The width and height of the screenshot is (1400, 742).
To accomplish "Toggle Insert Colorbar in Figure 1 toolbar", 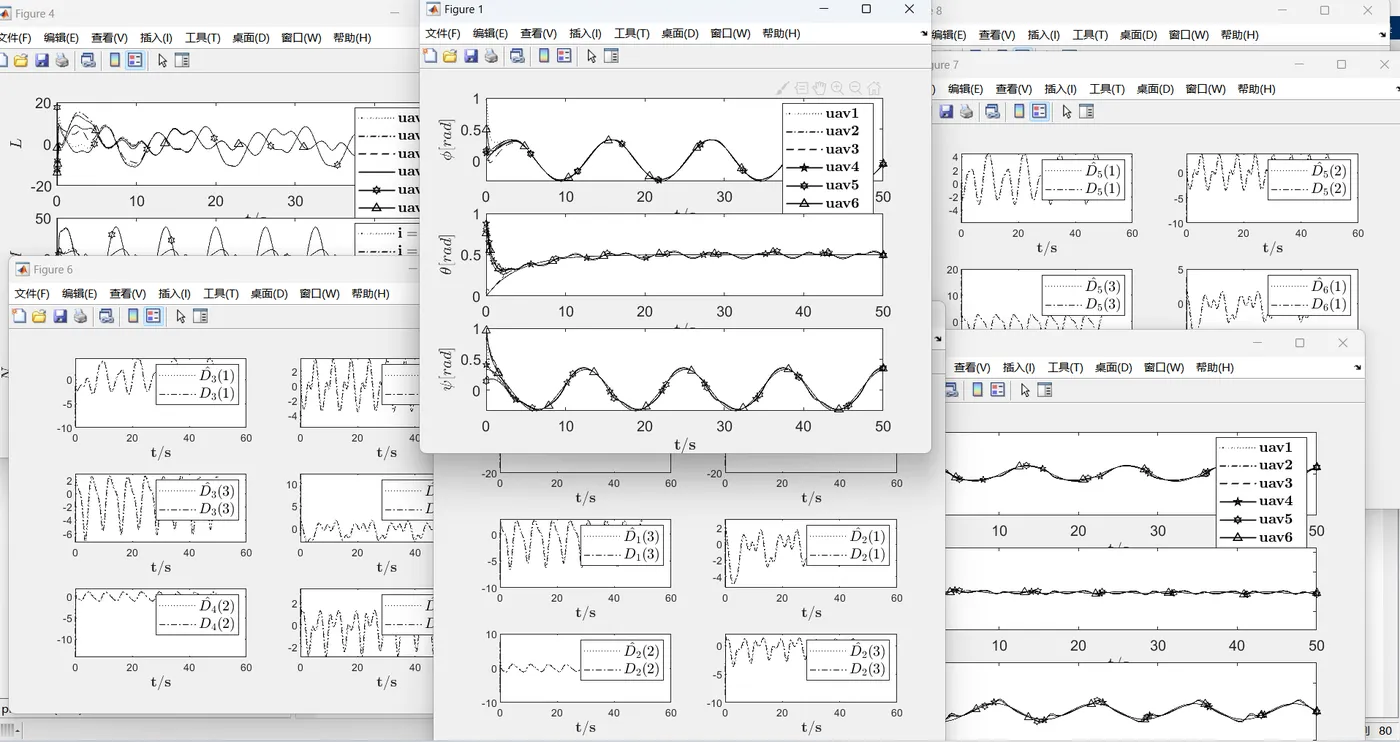I will [x=544, y=56].
